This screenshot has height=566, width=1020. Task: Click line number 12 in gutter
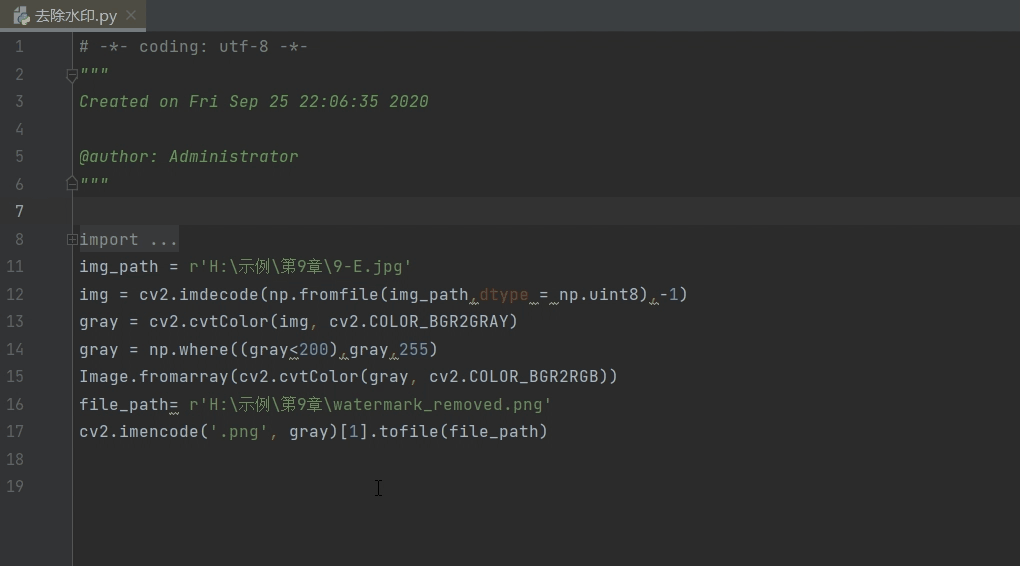tap(15, 295)
